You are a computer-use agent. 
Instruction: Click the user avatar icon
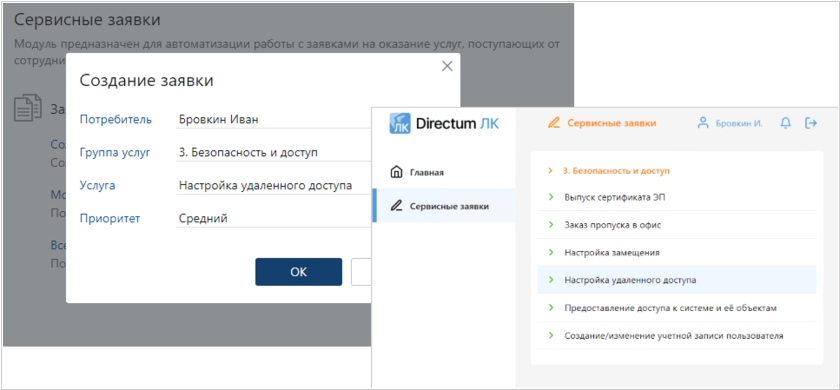tap(703, 123)
